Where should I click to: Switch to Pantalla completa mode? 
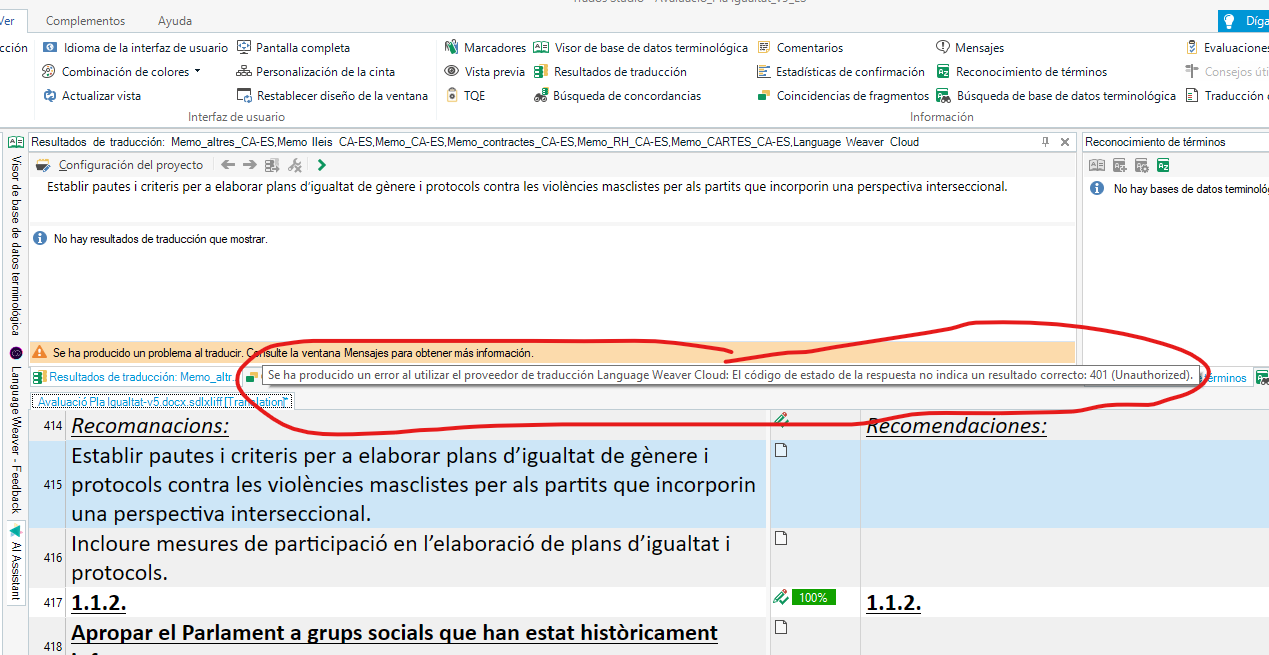[x=293, y=48]
